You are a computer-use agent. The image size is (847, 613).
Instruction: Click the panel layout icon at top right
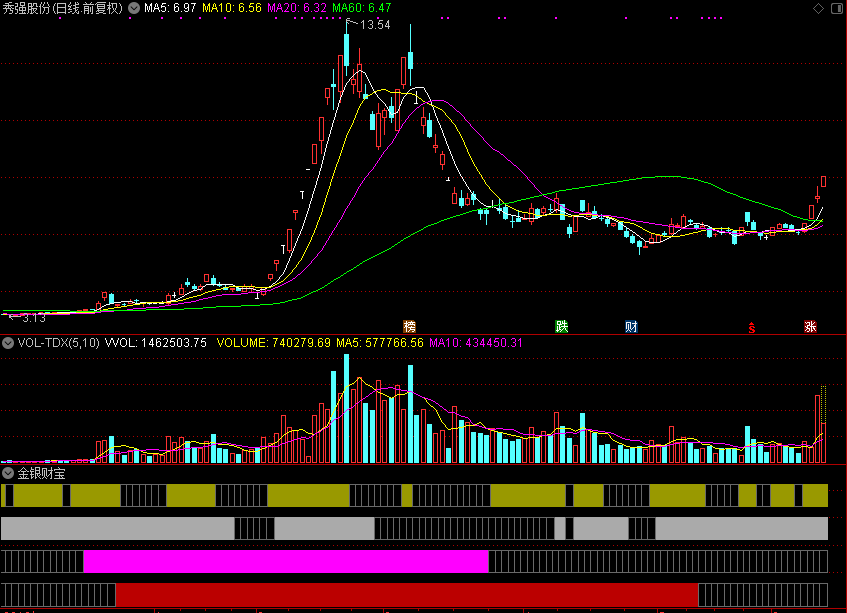(x=837, y=8)
